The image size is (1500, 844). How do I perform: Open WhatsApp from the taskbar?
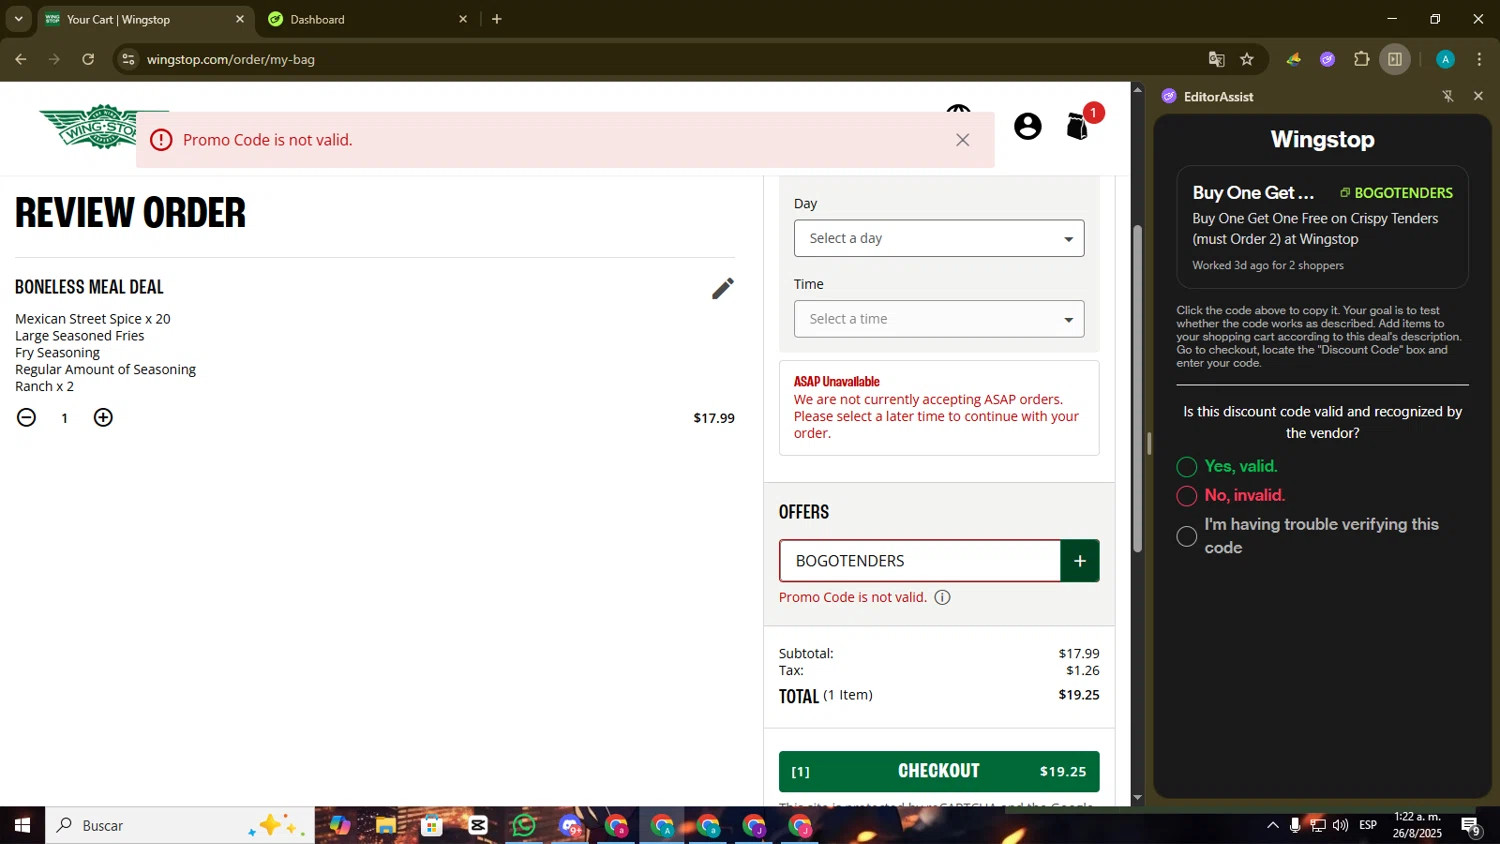click(524, 825)
